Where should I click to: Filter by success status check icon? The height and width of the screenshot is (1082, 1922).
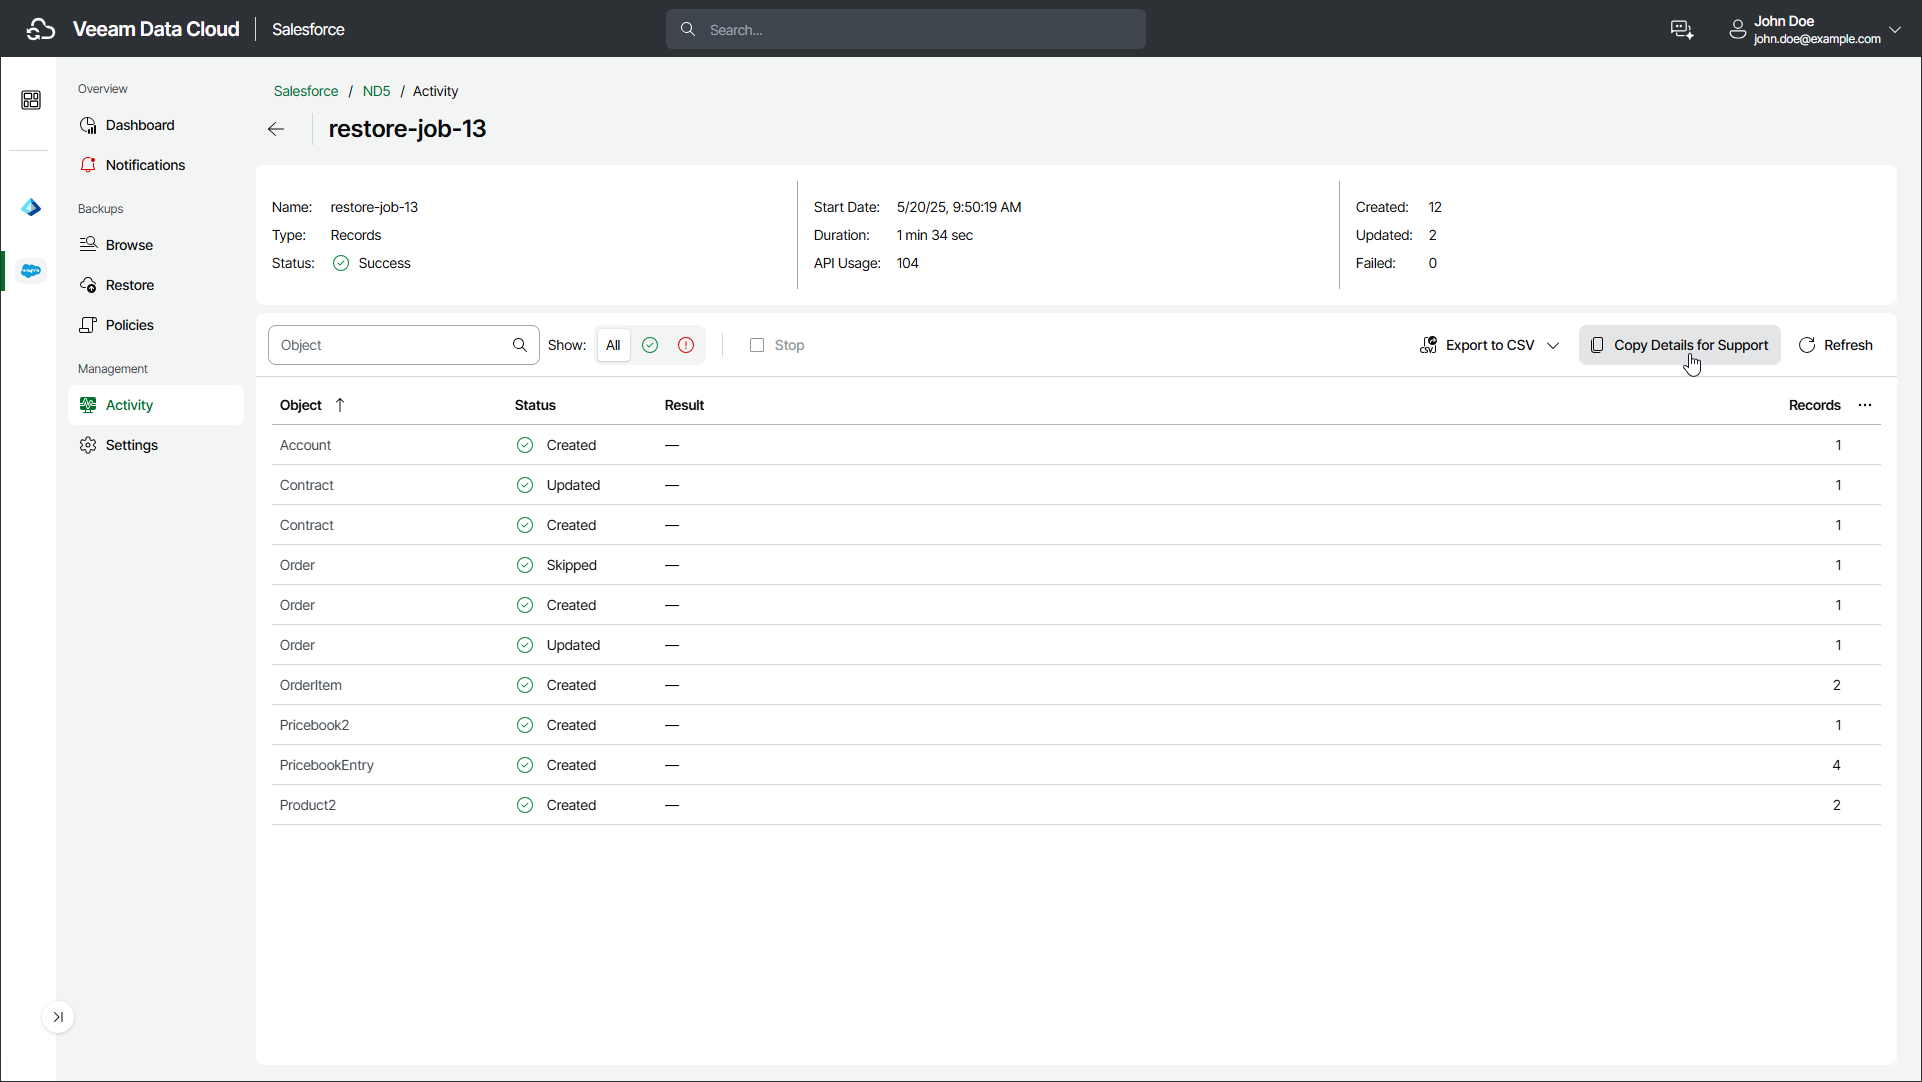(x=650, y=345)
